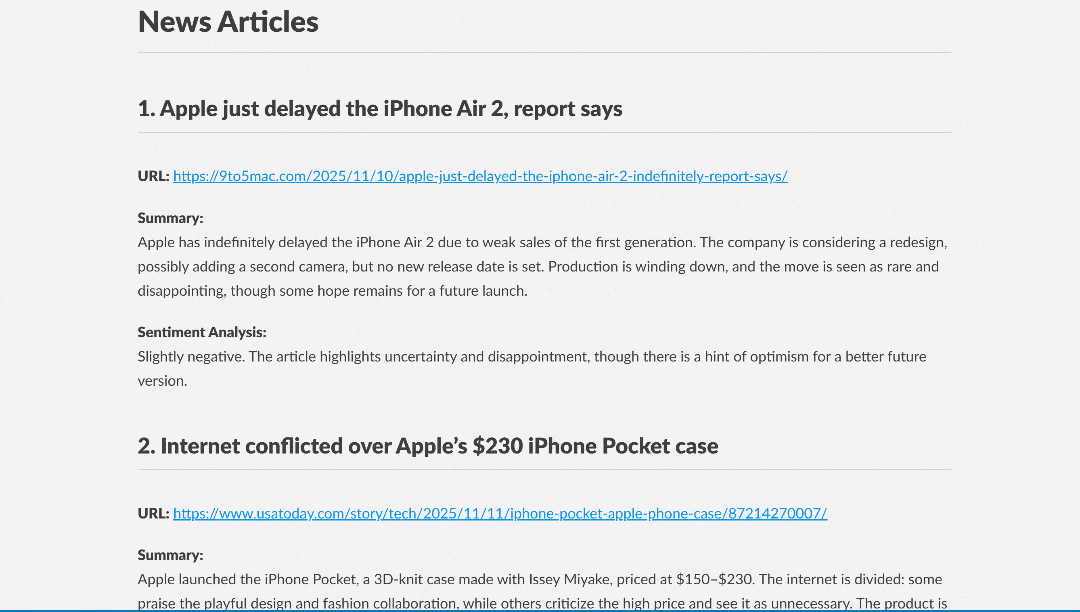Click the "News Articles" main heading
Image resolution: width=1080 pixels, height=612 pixels.
(x=228, y=22)
